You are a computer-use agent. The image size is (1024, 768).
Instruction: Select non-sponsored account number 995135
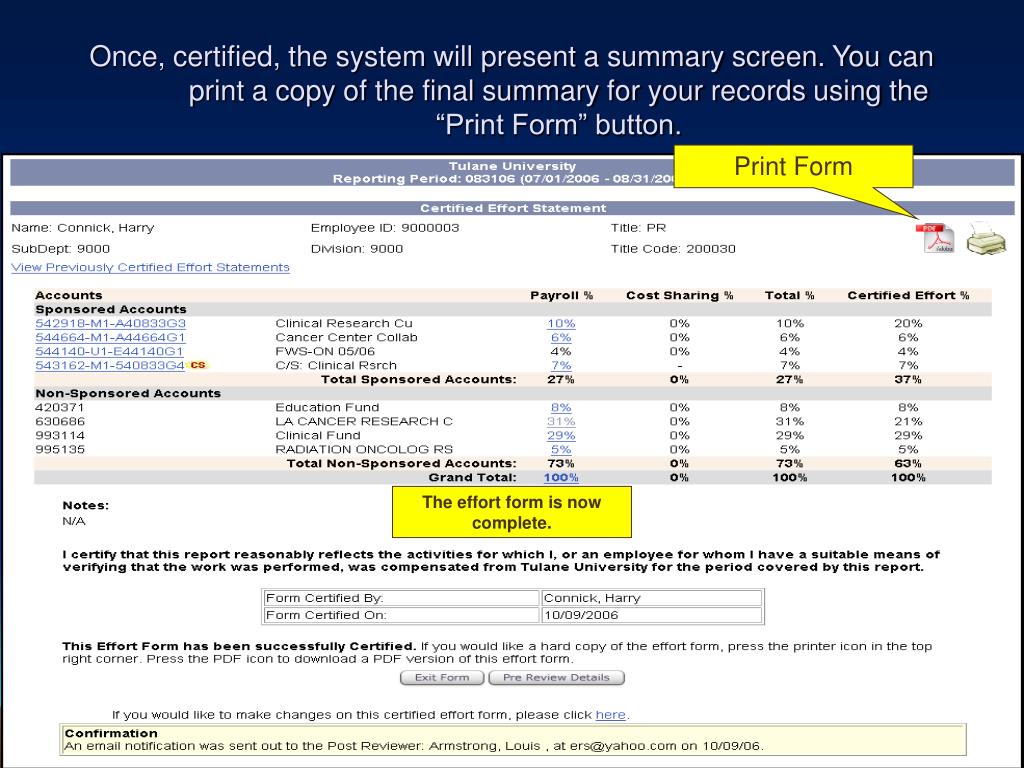tap(60, 449)
